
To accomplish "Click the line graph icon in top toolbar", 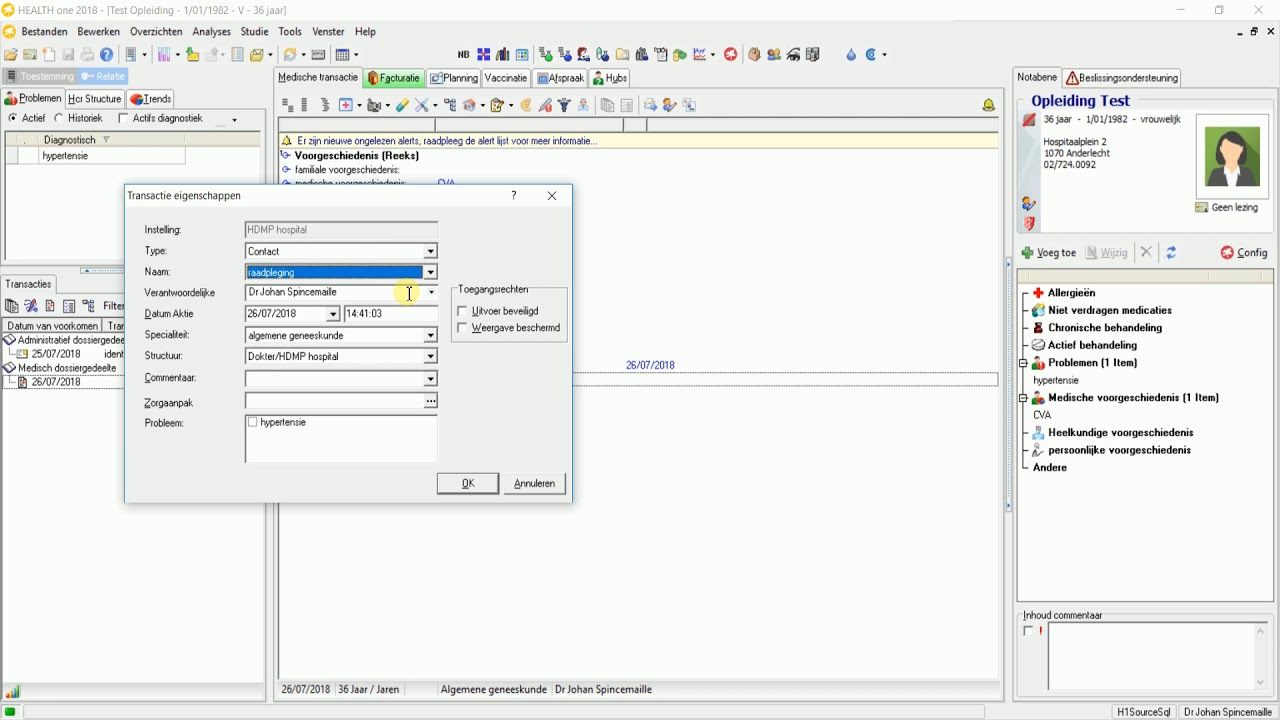I will tap(701, 55).
